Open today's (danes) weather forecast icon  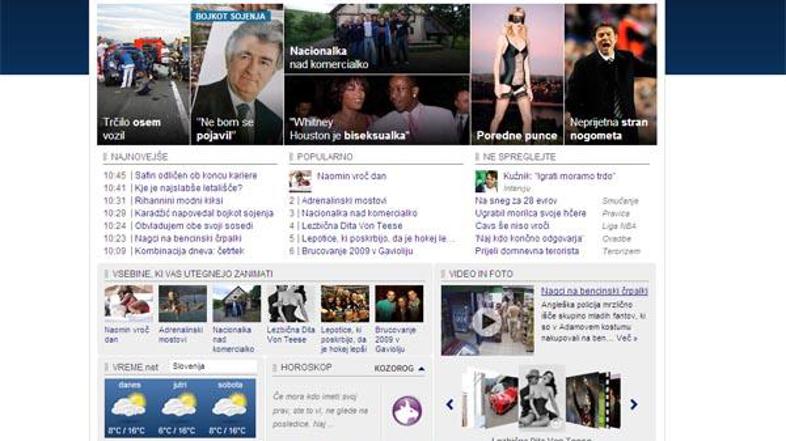click(x=129, y=405)
